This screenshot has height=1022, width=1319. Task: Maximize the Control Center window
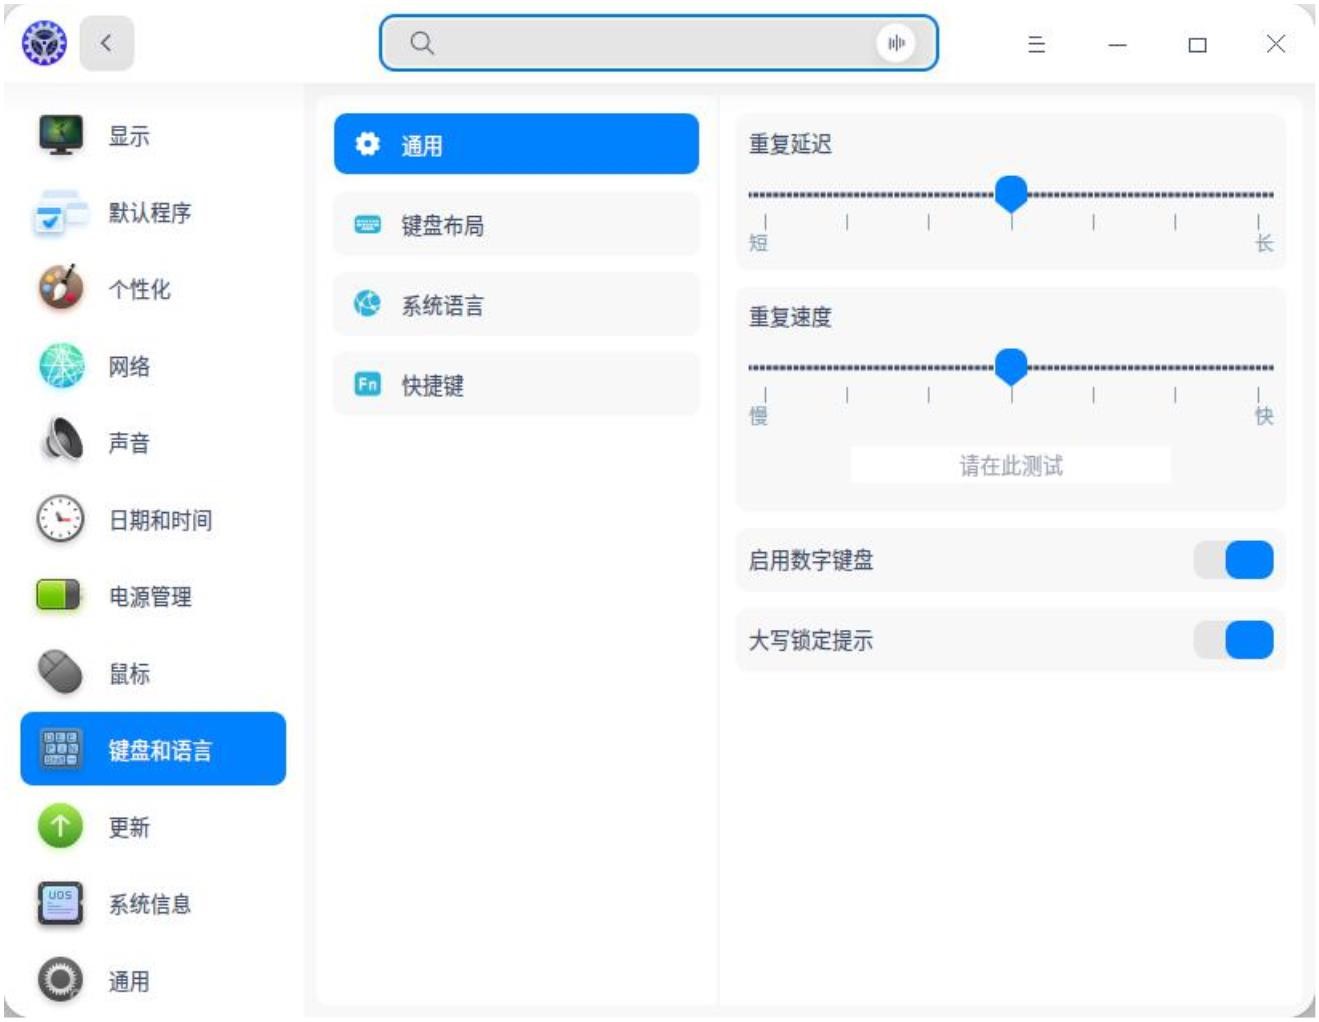1197,44
